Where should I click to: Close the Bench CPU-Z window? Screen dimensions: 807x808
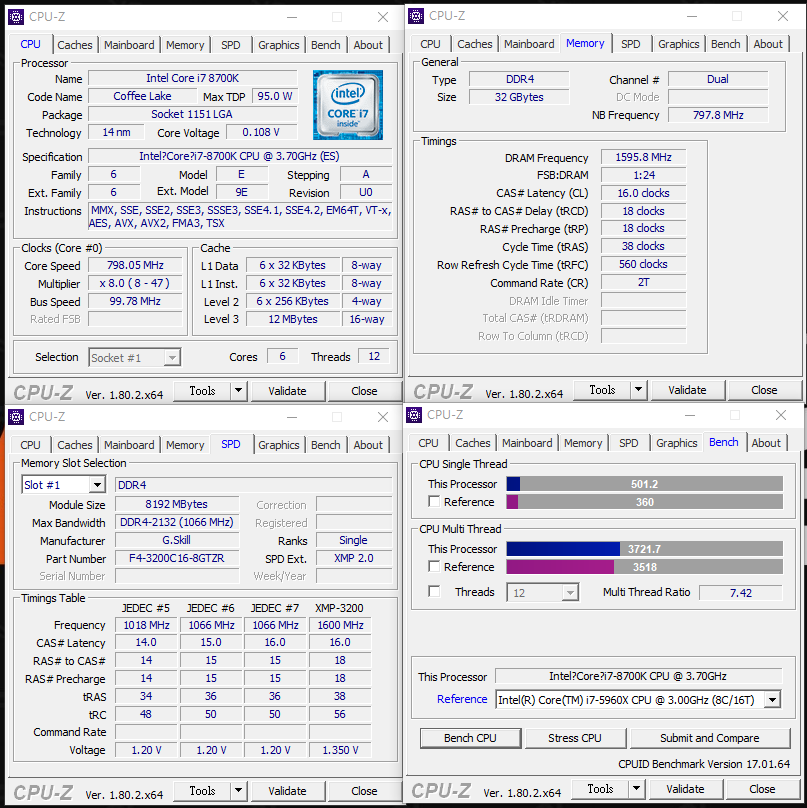click(x=781, y=415)
